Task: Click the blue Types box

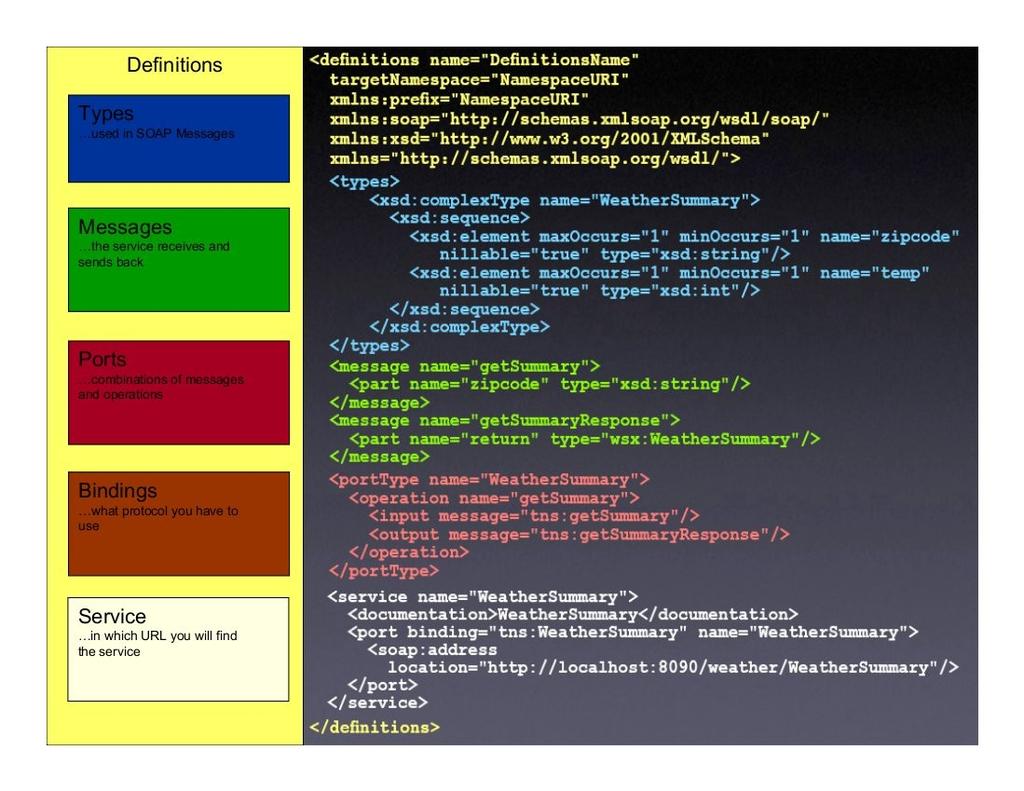Action: tap(178, 138)
